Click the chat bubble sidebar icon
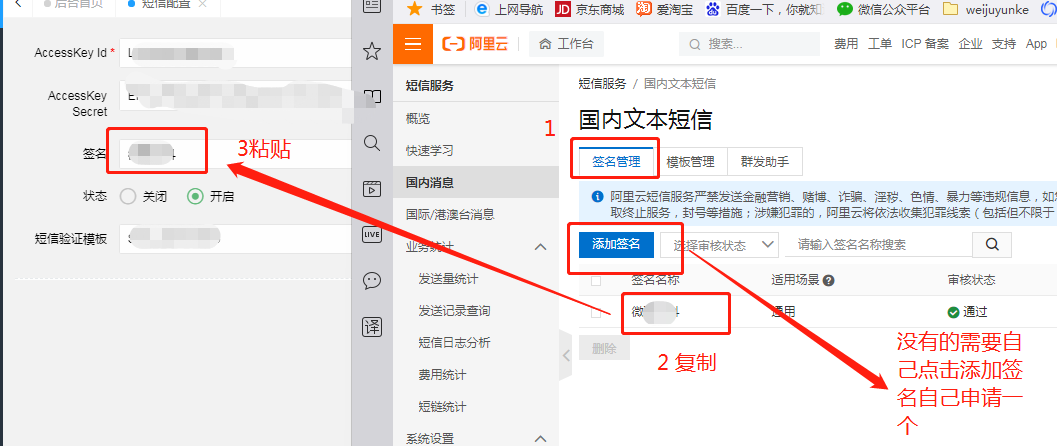Screen dimensions: 1057x446 [372, 280]
